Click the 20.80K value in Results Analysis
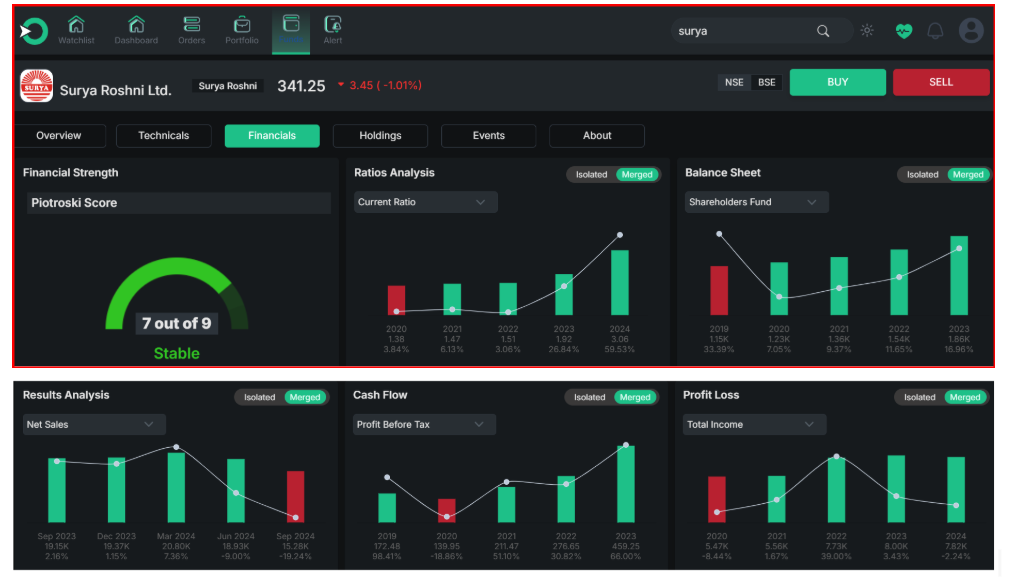Image resolution: width=1011 pixels, height=584 pixels. point(176,546)
